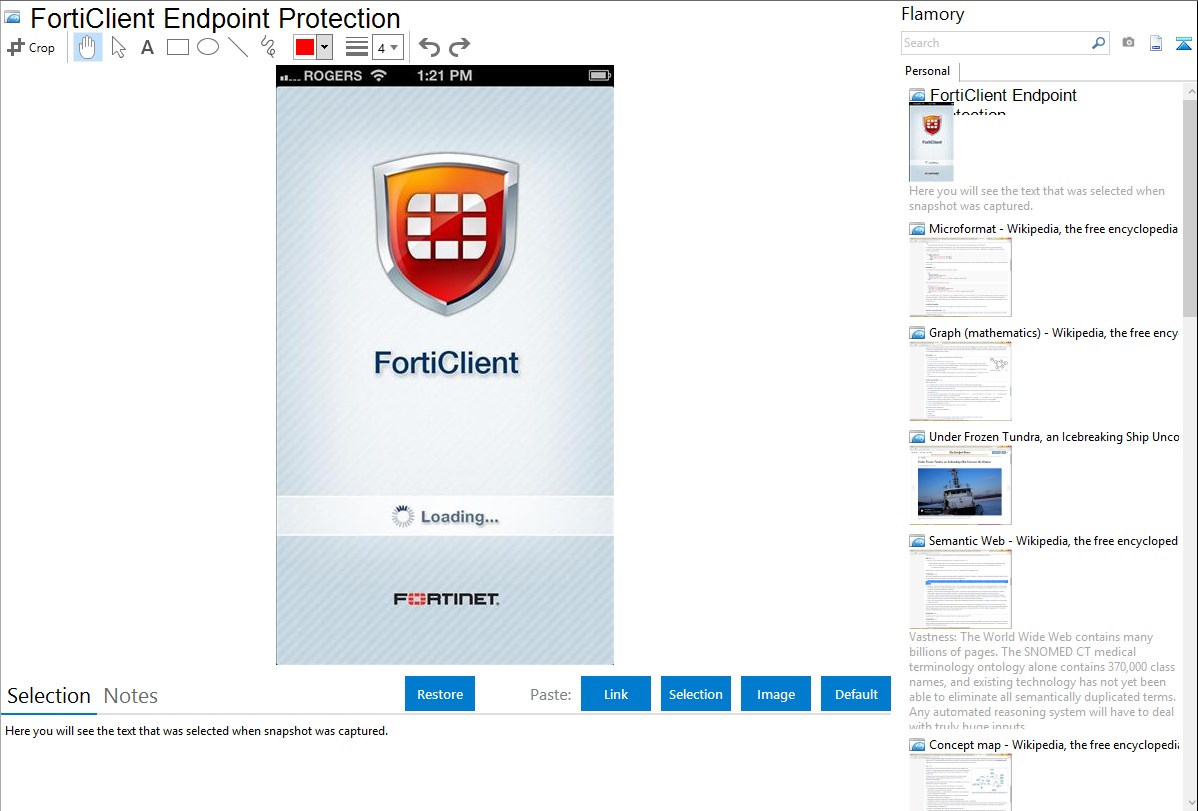1198x811 pixels.
Task: Click the red color swatch
Action: 305,47
